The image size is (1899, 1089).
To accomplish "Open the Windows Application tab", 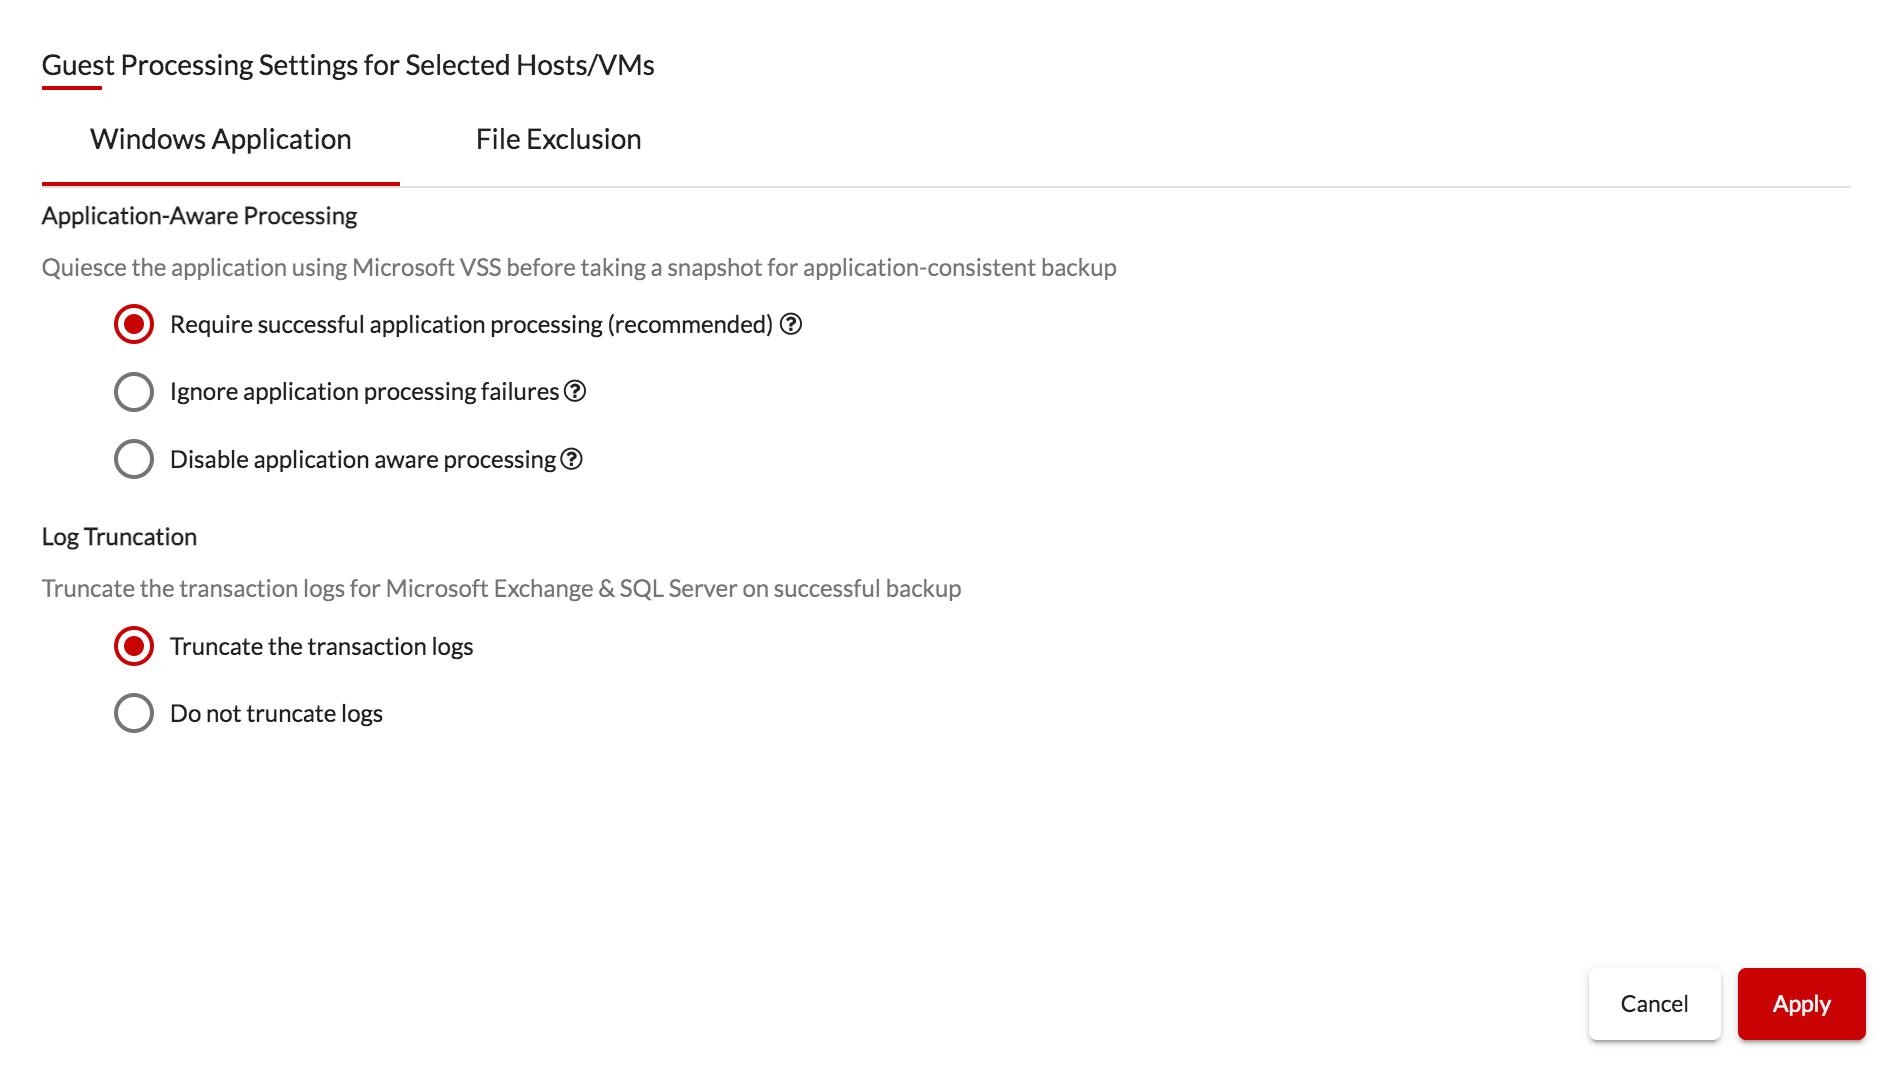I will [x=221, y=139].
